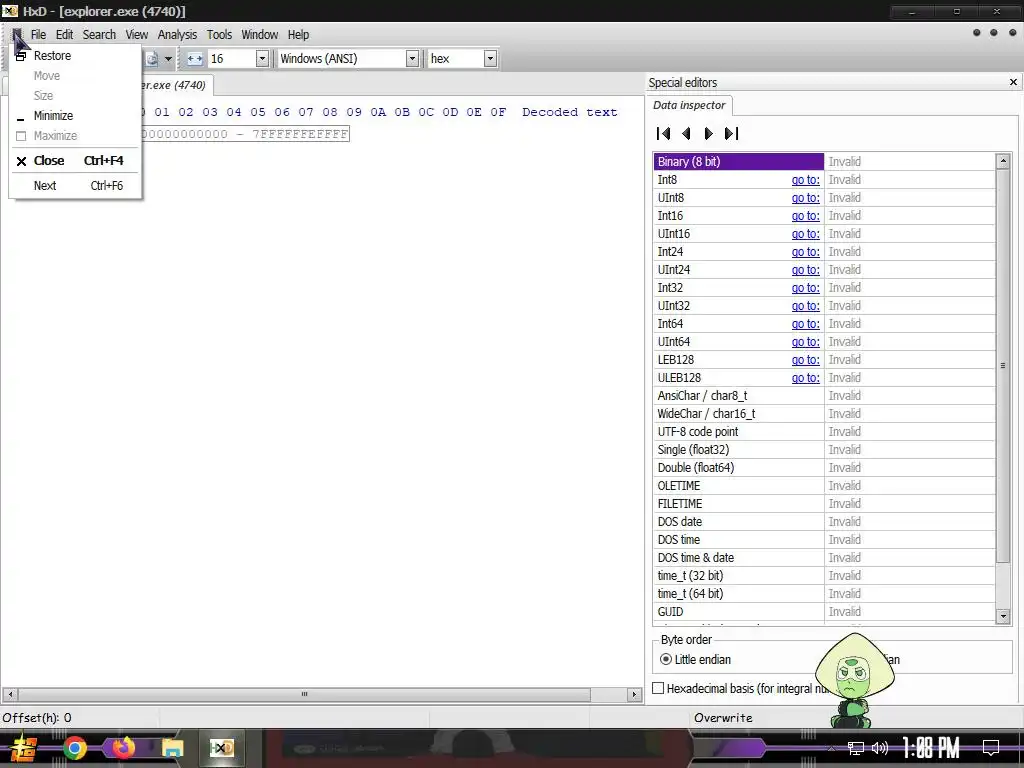This screenshot has height=768, width=1024.
Task: Click the go to link for ULEB128
Action: [805, 377]
